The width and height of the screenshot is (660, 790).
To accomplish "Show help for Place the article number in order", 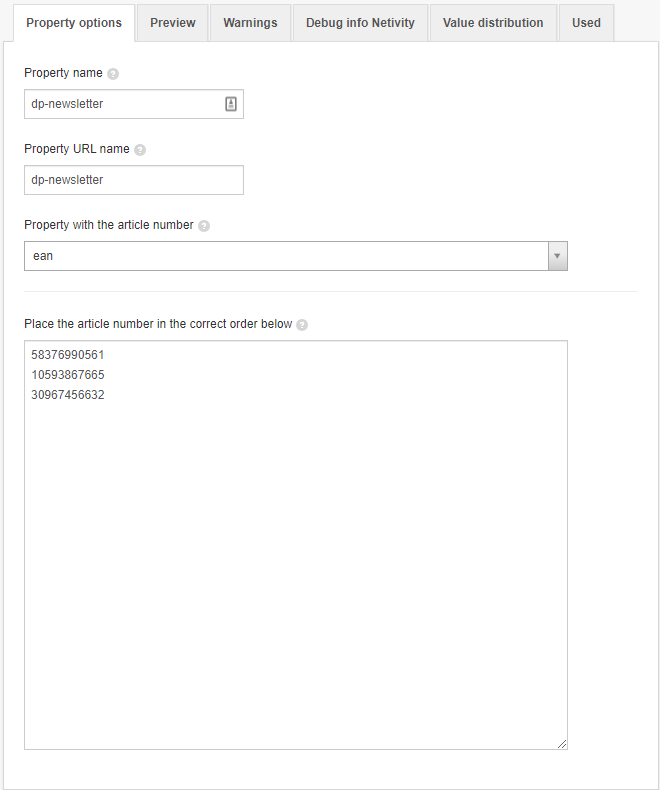I will coord(302,325).
